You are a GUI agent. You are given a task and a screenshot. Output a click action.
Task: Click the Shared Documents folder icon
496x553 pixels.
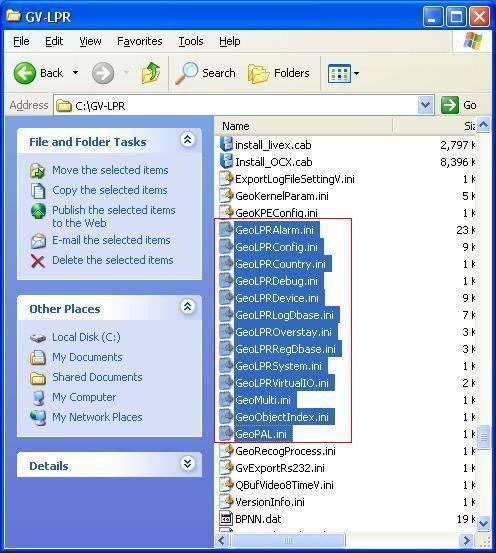click(38, 378)
